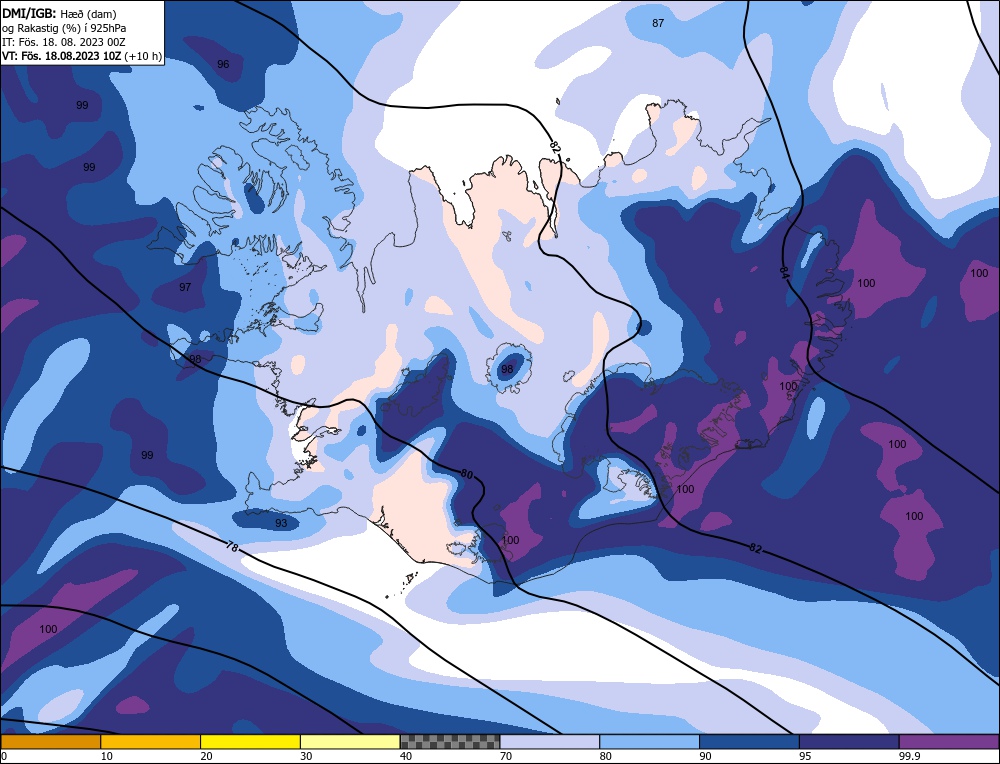1000x764 pixels.
Task: Click the orange 10–20 legend swatch
Action: pyautogui.click(x=151, y=742)
